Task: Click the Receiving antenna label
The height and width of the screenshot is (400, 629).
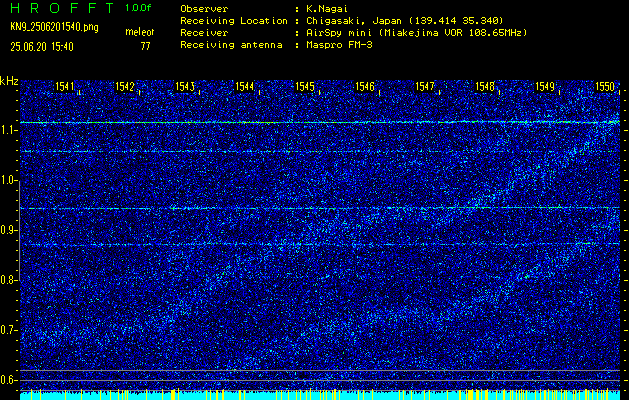Action: 231,45
